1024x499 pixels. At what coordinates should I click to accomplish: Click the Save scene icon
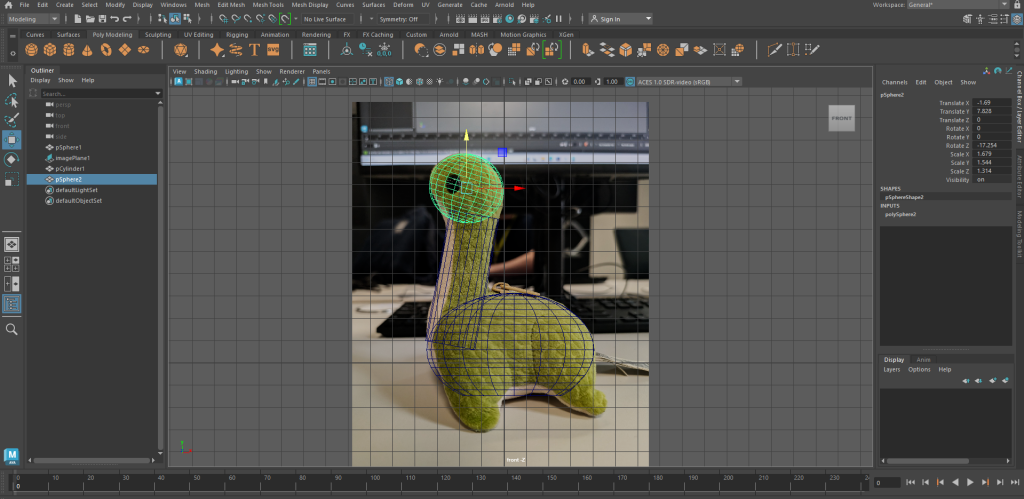click(100, 19)
